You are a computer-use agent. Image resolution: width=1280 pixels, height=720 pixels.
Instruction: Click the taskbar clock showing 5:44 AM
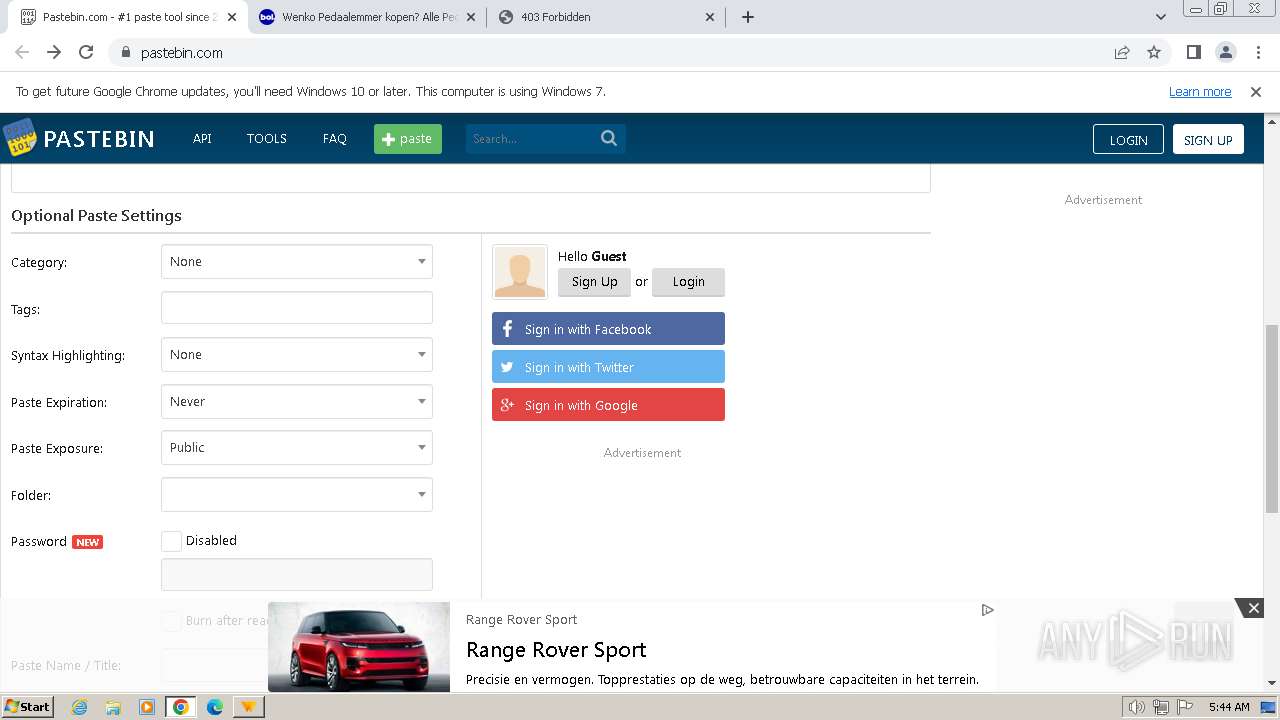tap(1229, 707)
